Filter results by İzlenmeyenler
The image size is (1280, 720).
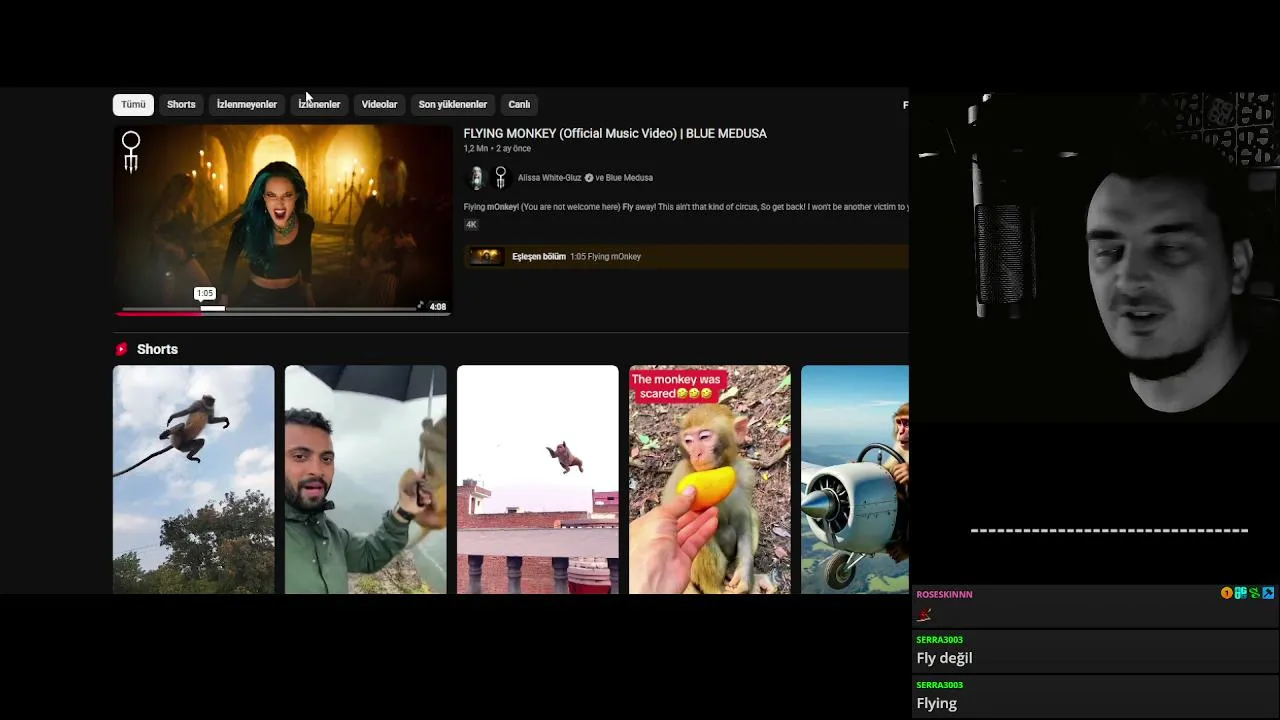(247, 104)
